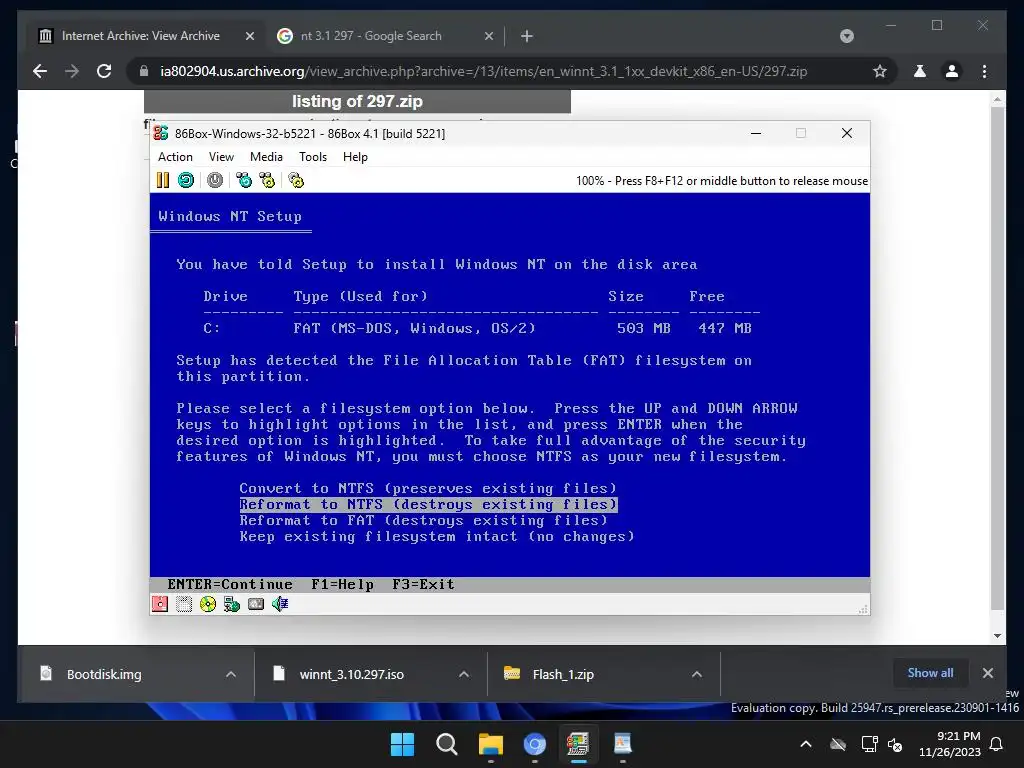Click the '503 MB' size value
Image resolution: width=1024 pixels, height=768 pixels.
644,328
